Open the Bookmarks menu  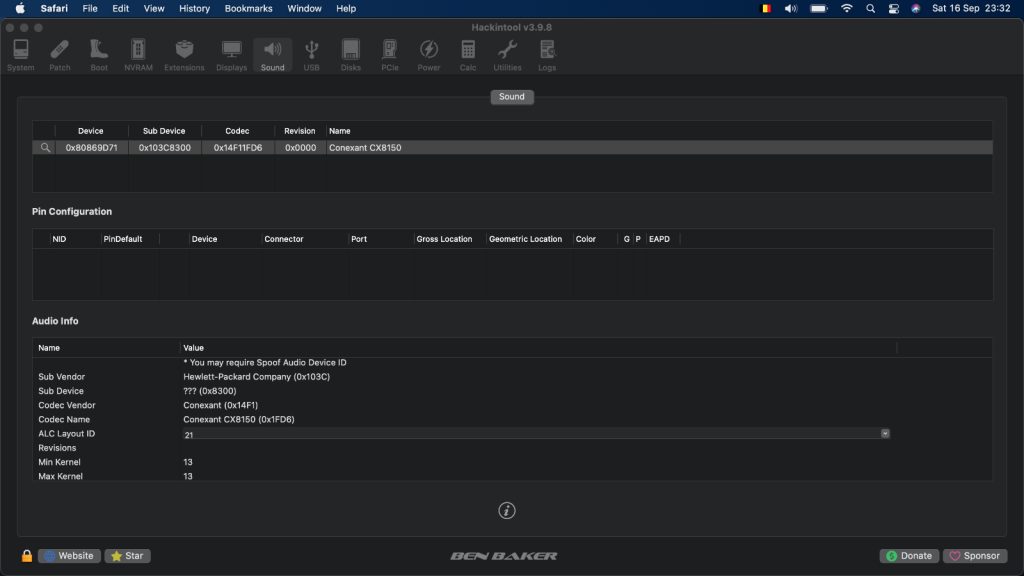coord(248,8)
